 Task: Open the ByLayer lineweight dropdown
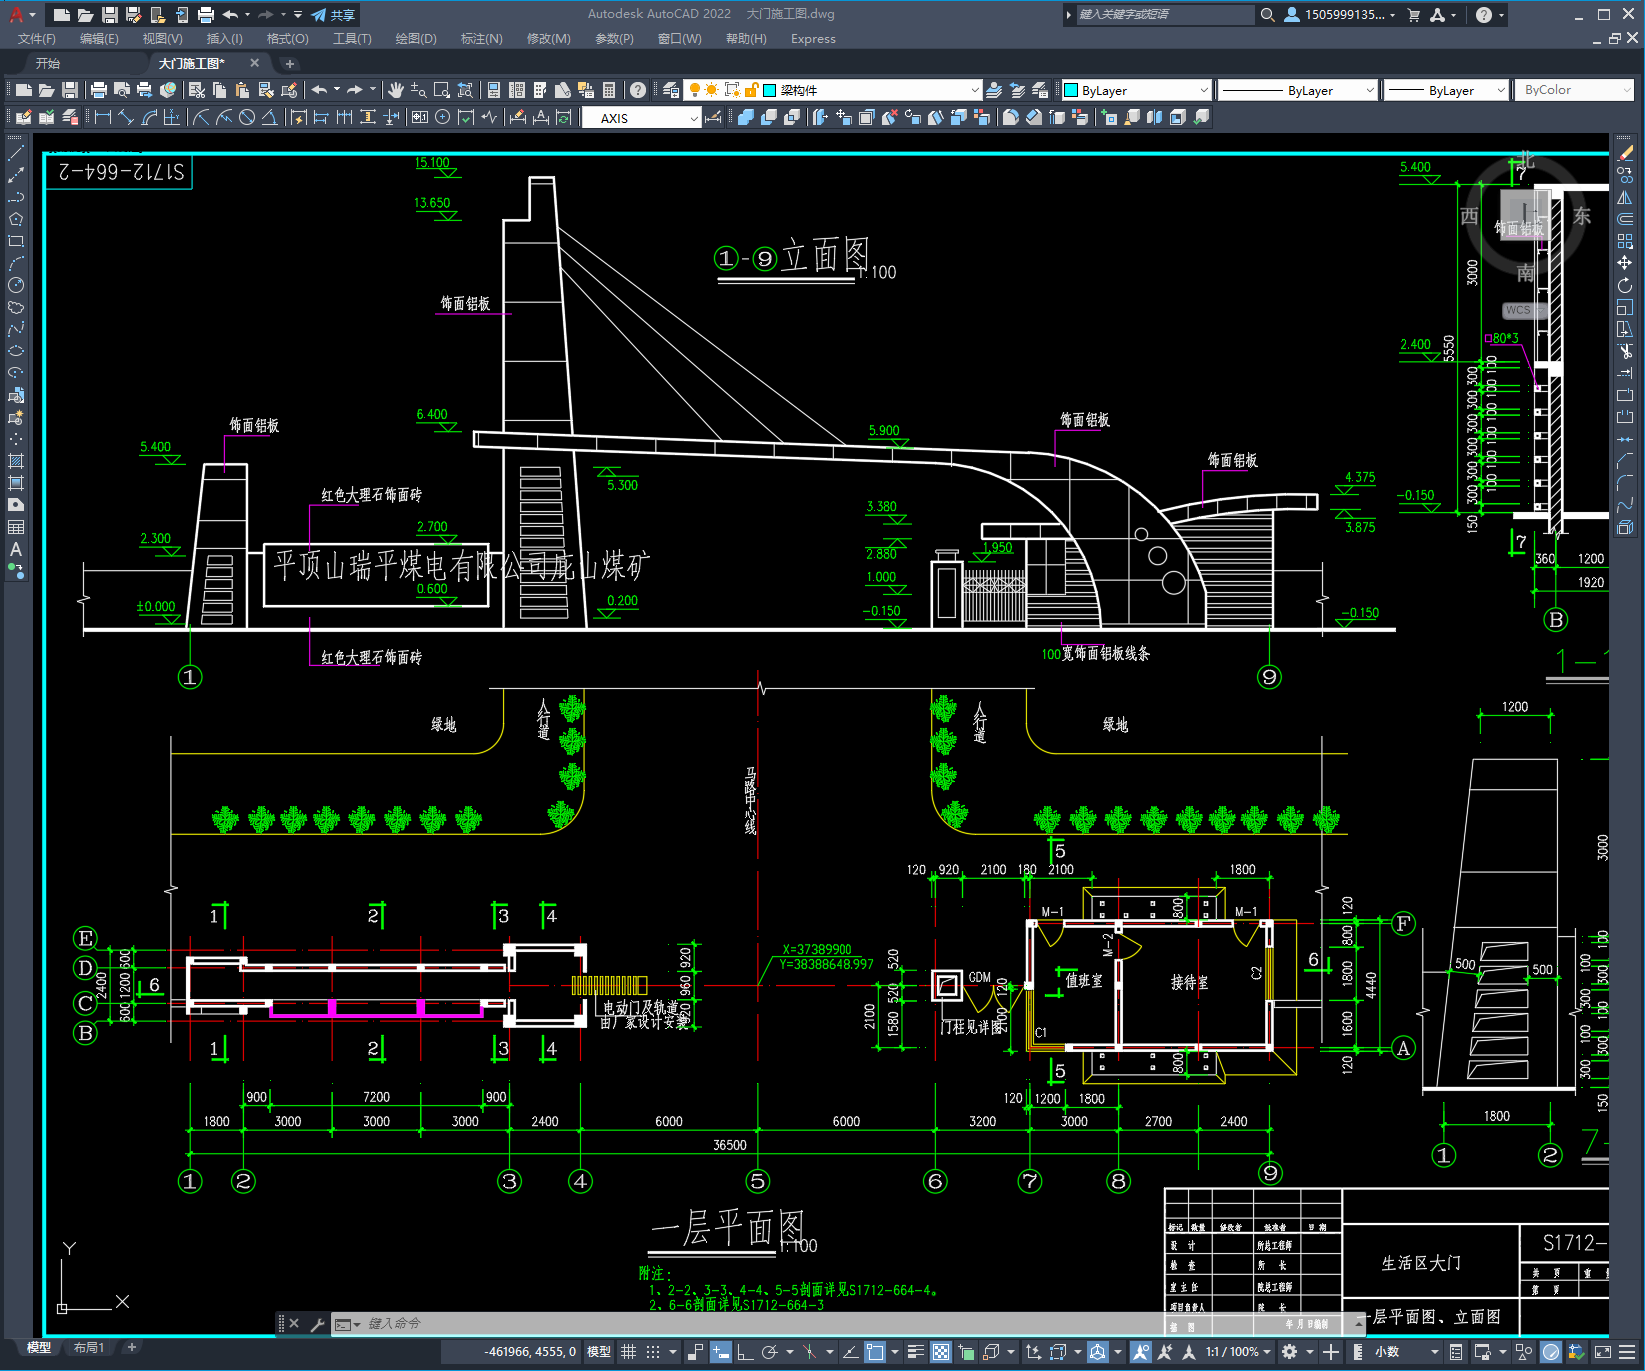point(1501,90)
